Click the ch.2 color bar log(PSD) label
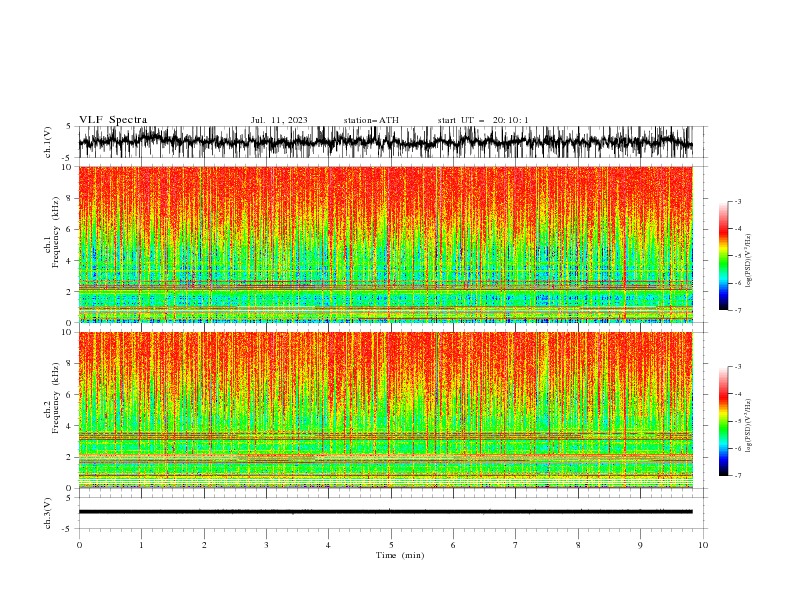The width and height of the screenshot is (792, 612). click(x=749, y=426)
